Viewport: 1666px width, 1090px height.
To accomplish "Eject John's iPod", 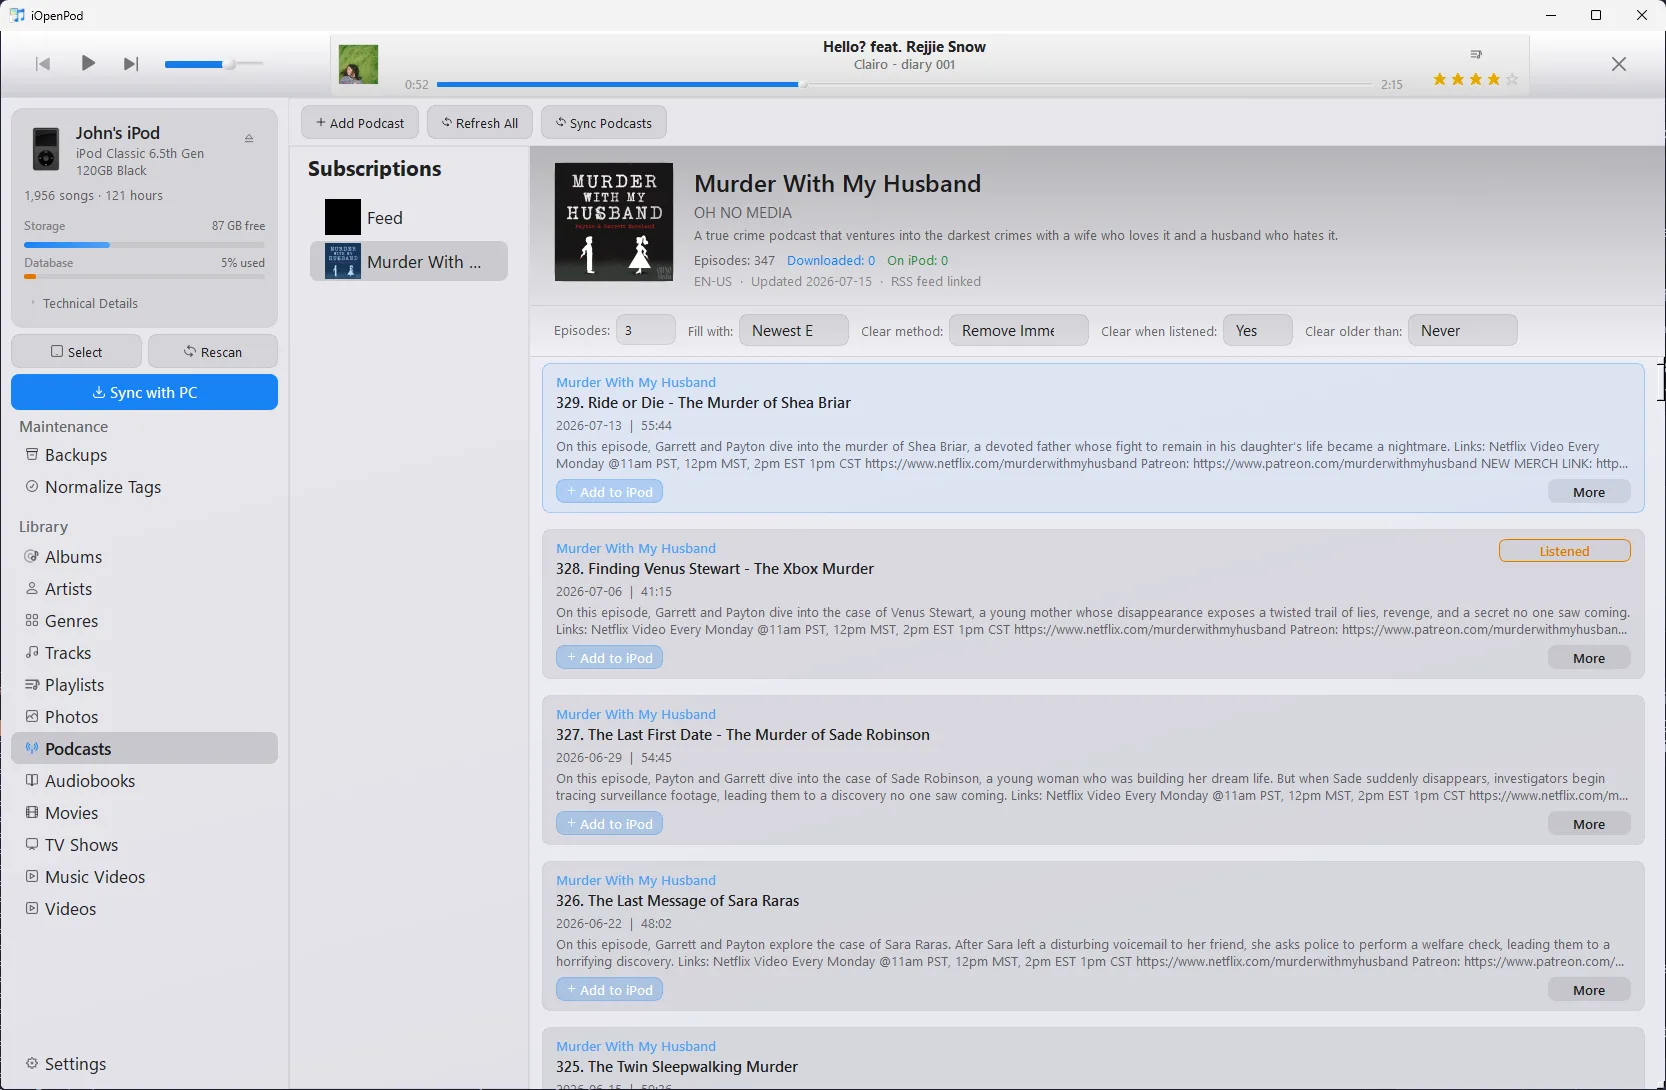I will [249, 138].
